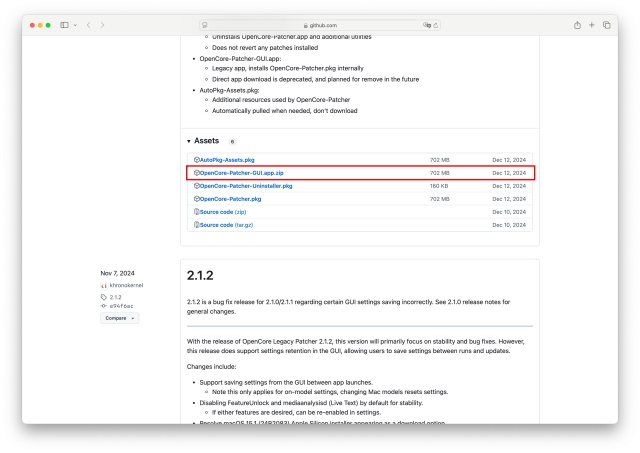Reload the page with refresh icon
The image size is (640, 453).
click(x=436, y=24)
